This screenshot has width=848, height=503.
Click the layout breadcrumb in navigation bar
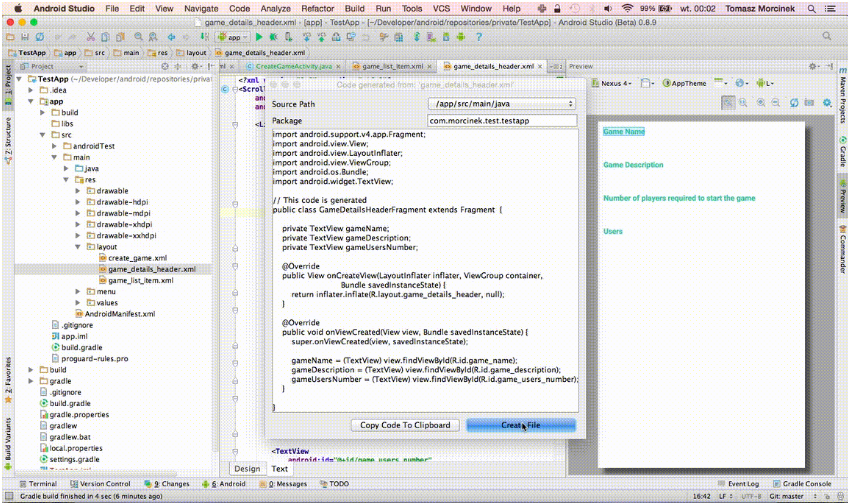(191, 52)
